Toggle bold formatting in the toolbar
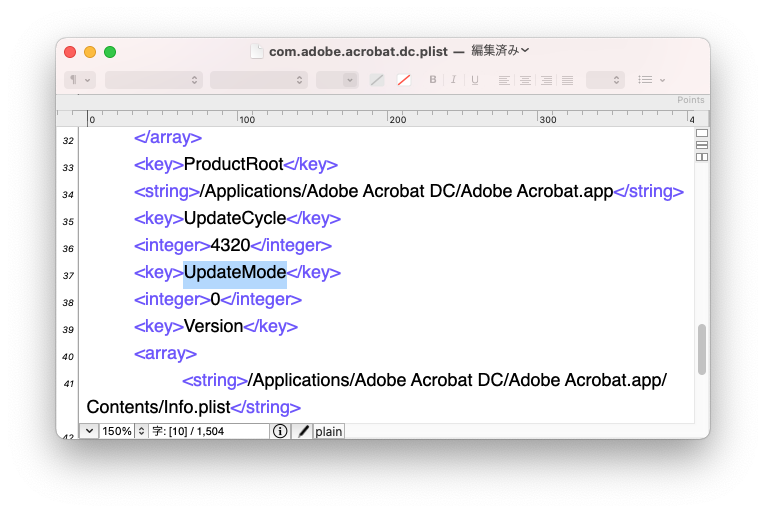The width and height of the screenshot is (766, 513). tap(433, 80)
